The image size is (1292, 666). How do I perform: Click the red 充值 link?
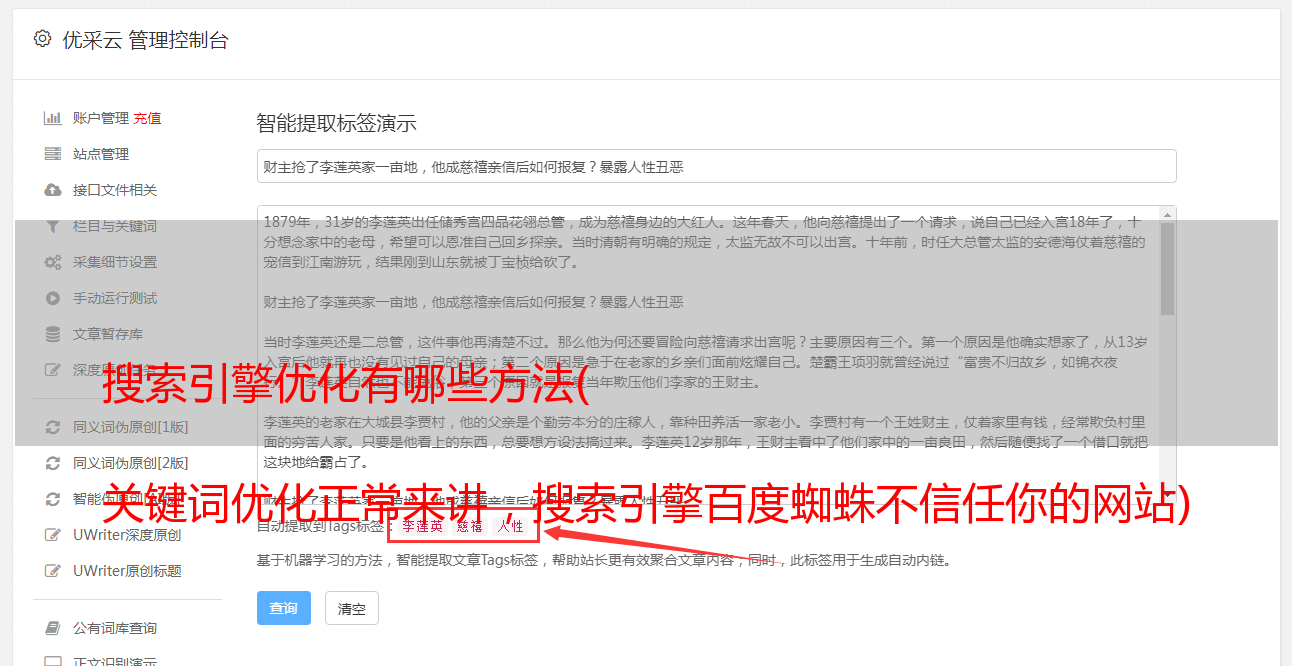147,118
